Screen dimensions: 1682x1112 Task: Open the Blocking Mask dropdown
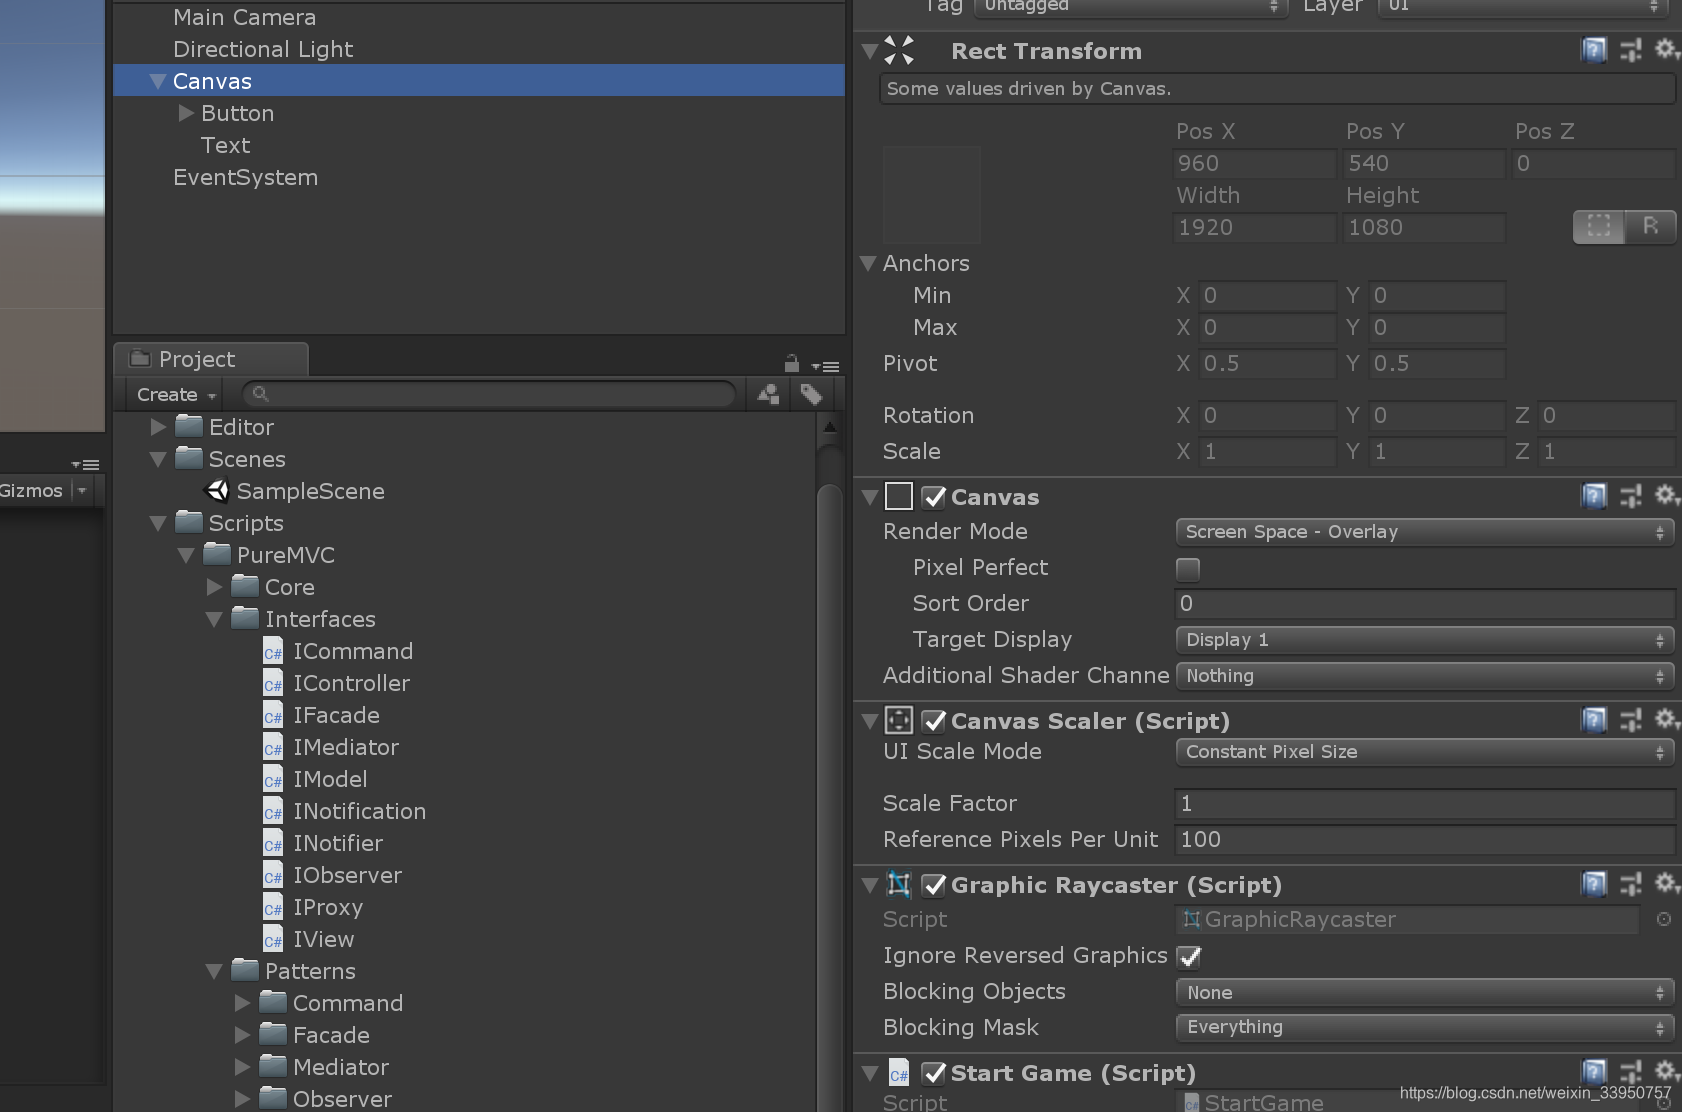[1425, 1027]
